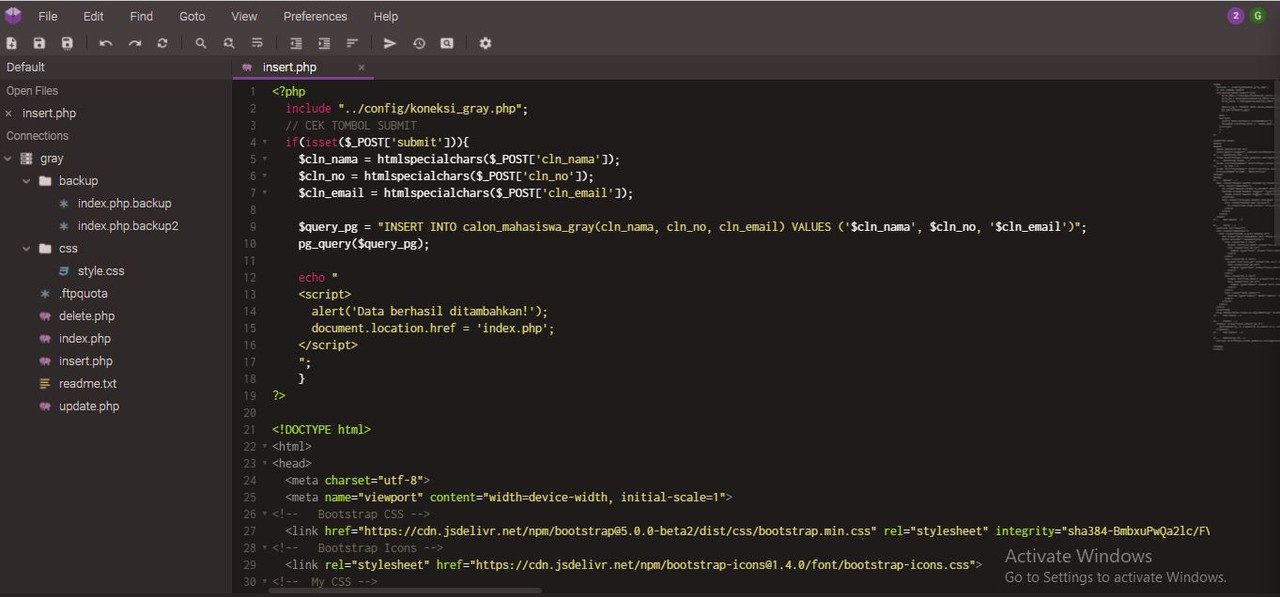Close the insert.php editor tab
This screenshot has width=1280, height=597.
(362, 67)
